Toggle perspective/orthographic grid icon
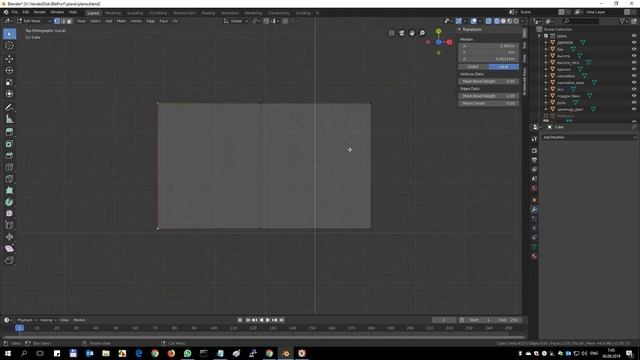 click(391, 33)
